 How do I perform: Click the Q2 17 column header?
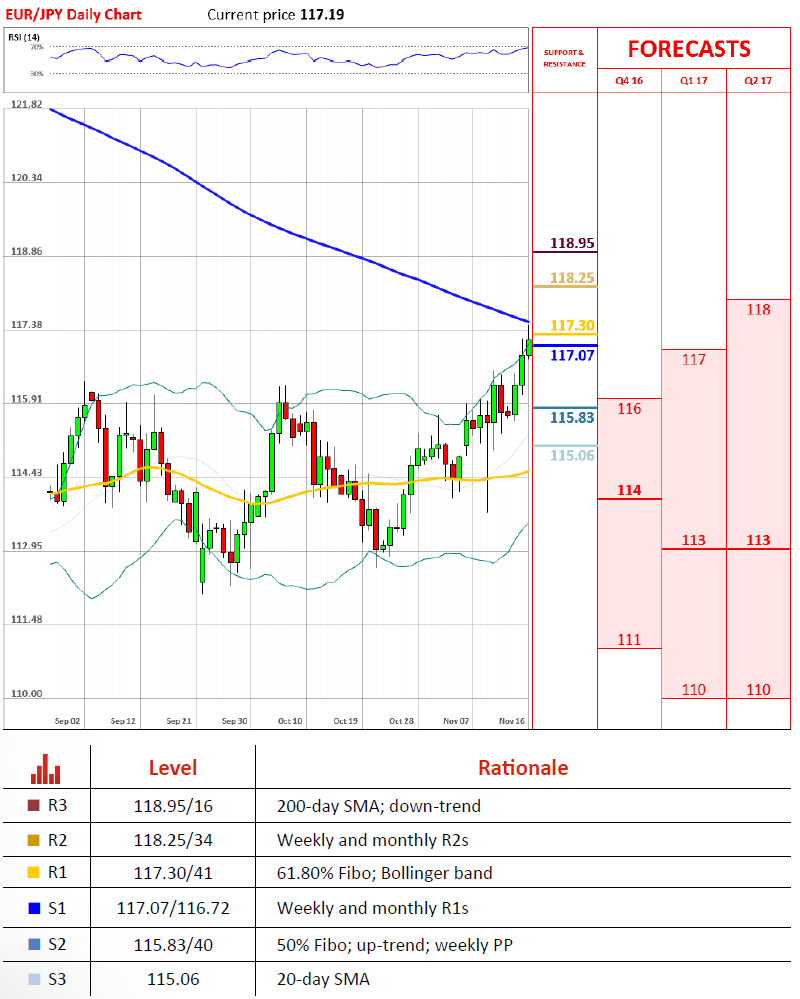pyautogui.click(x=758, y=81)
